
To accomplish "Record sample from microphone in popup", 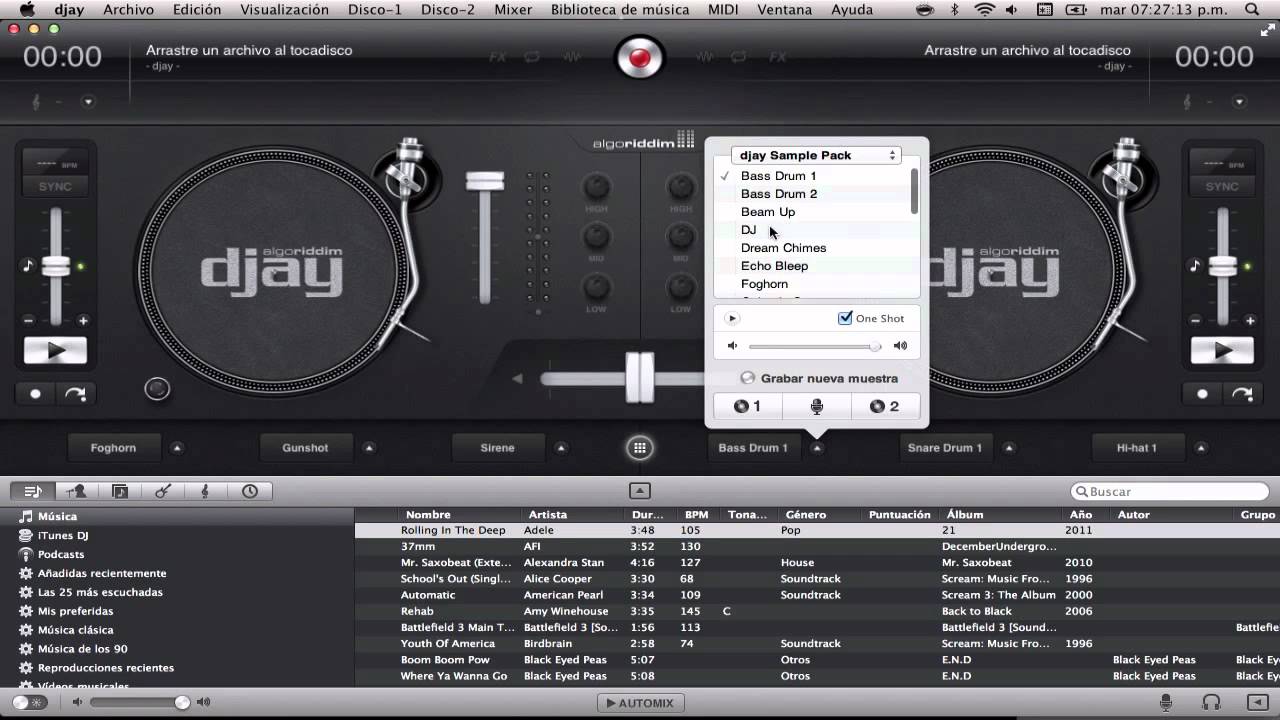I will coord(816,406).
